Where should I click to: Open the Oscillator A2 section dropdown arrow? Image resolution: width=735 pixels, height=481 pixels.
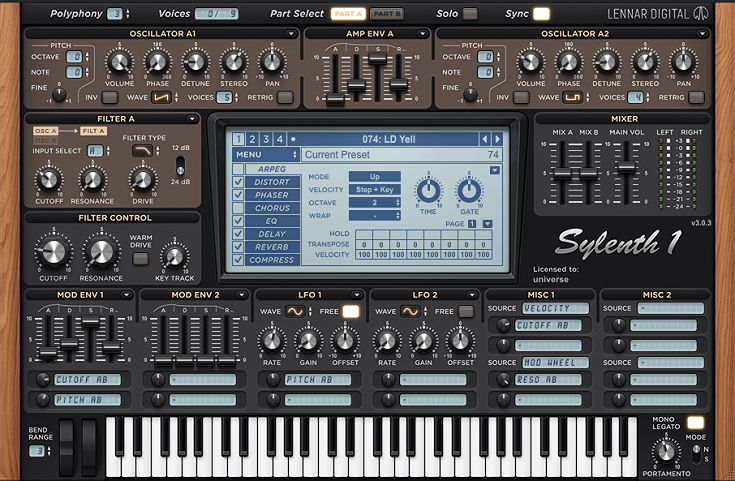(x=702, y=34)
